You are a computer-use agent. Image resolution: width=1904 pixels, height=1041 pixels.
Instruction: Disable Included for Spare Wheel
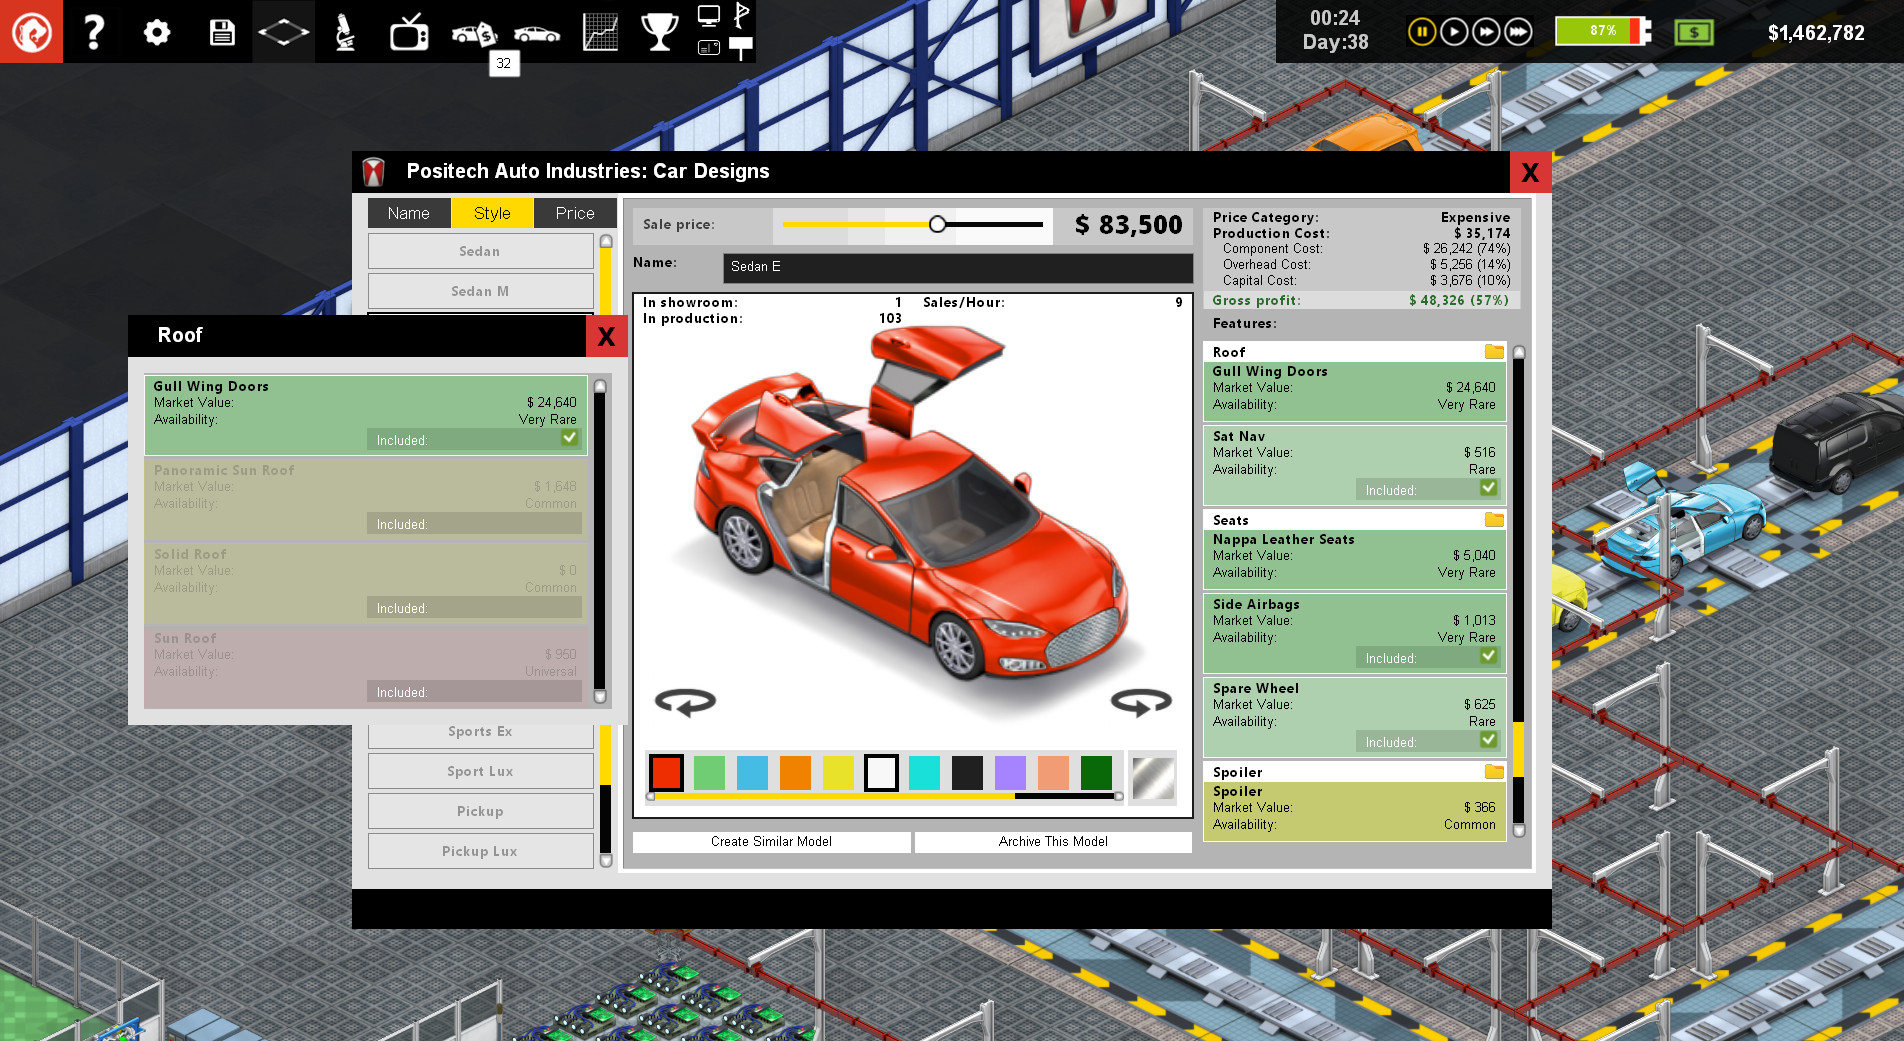click(x=1489, y=741)
